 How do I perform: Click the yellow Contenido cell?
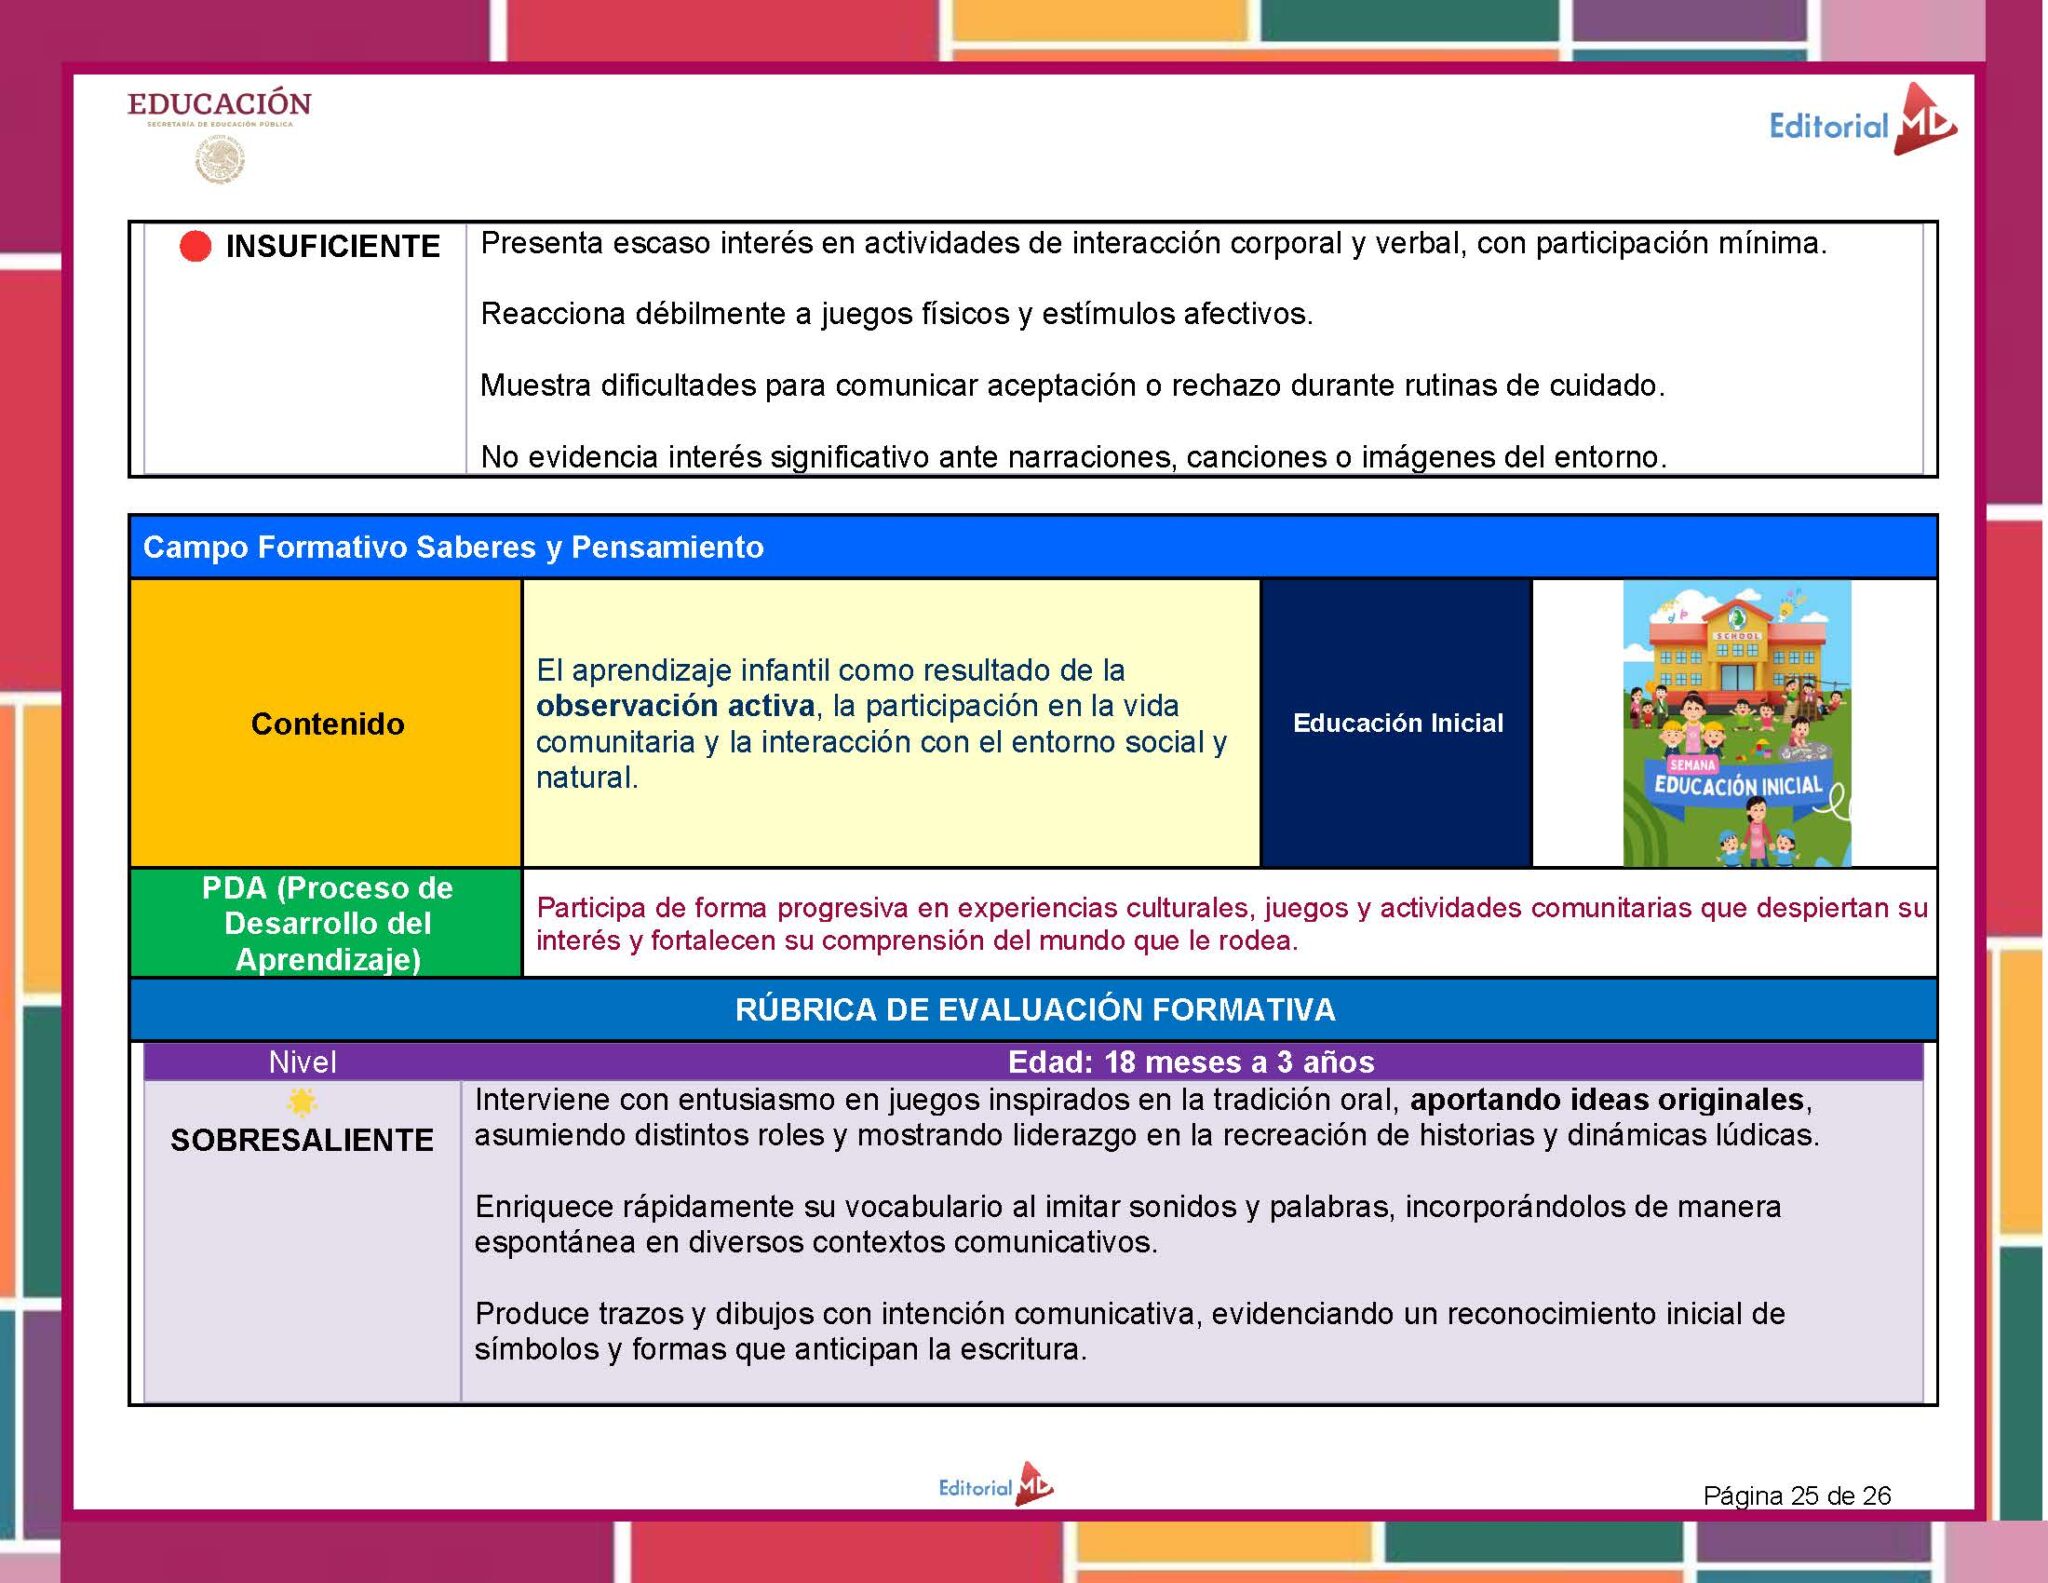tap(327, 723)
